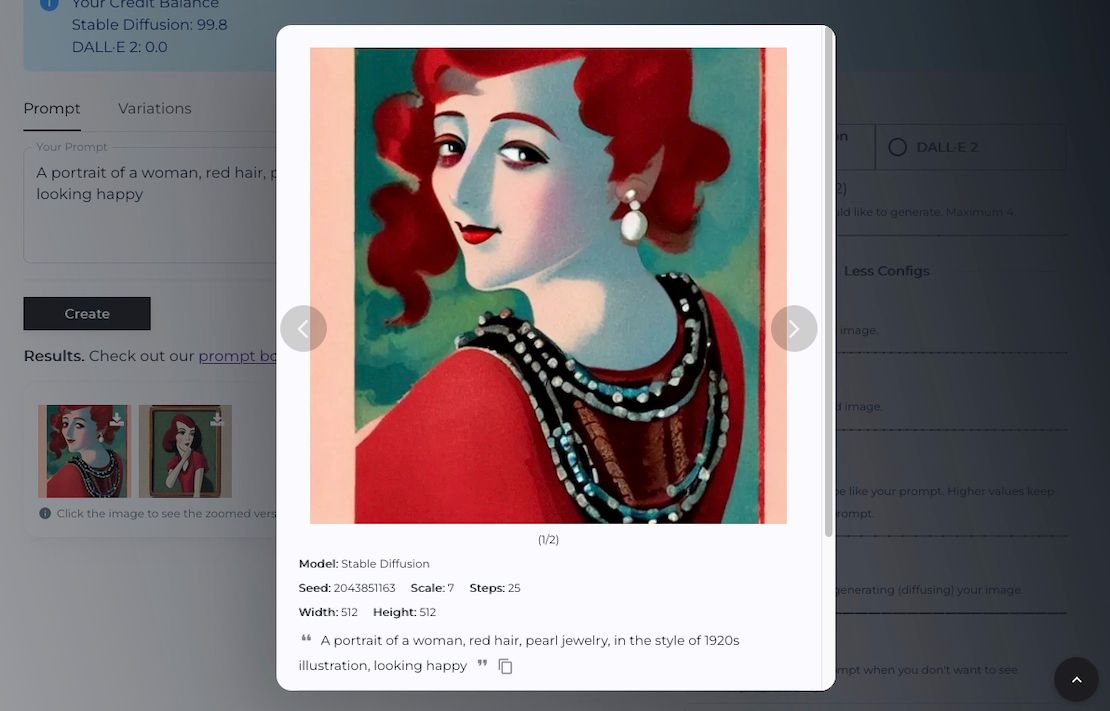This screenshot has height=711, width=1110.
Task: Download the first generated image
Action: [x=116, y=419]
